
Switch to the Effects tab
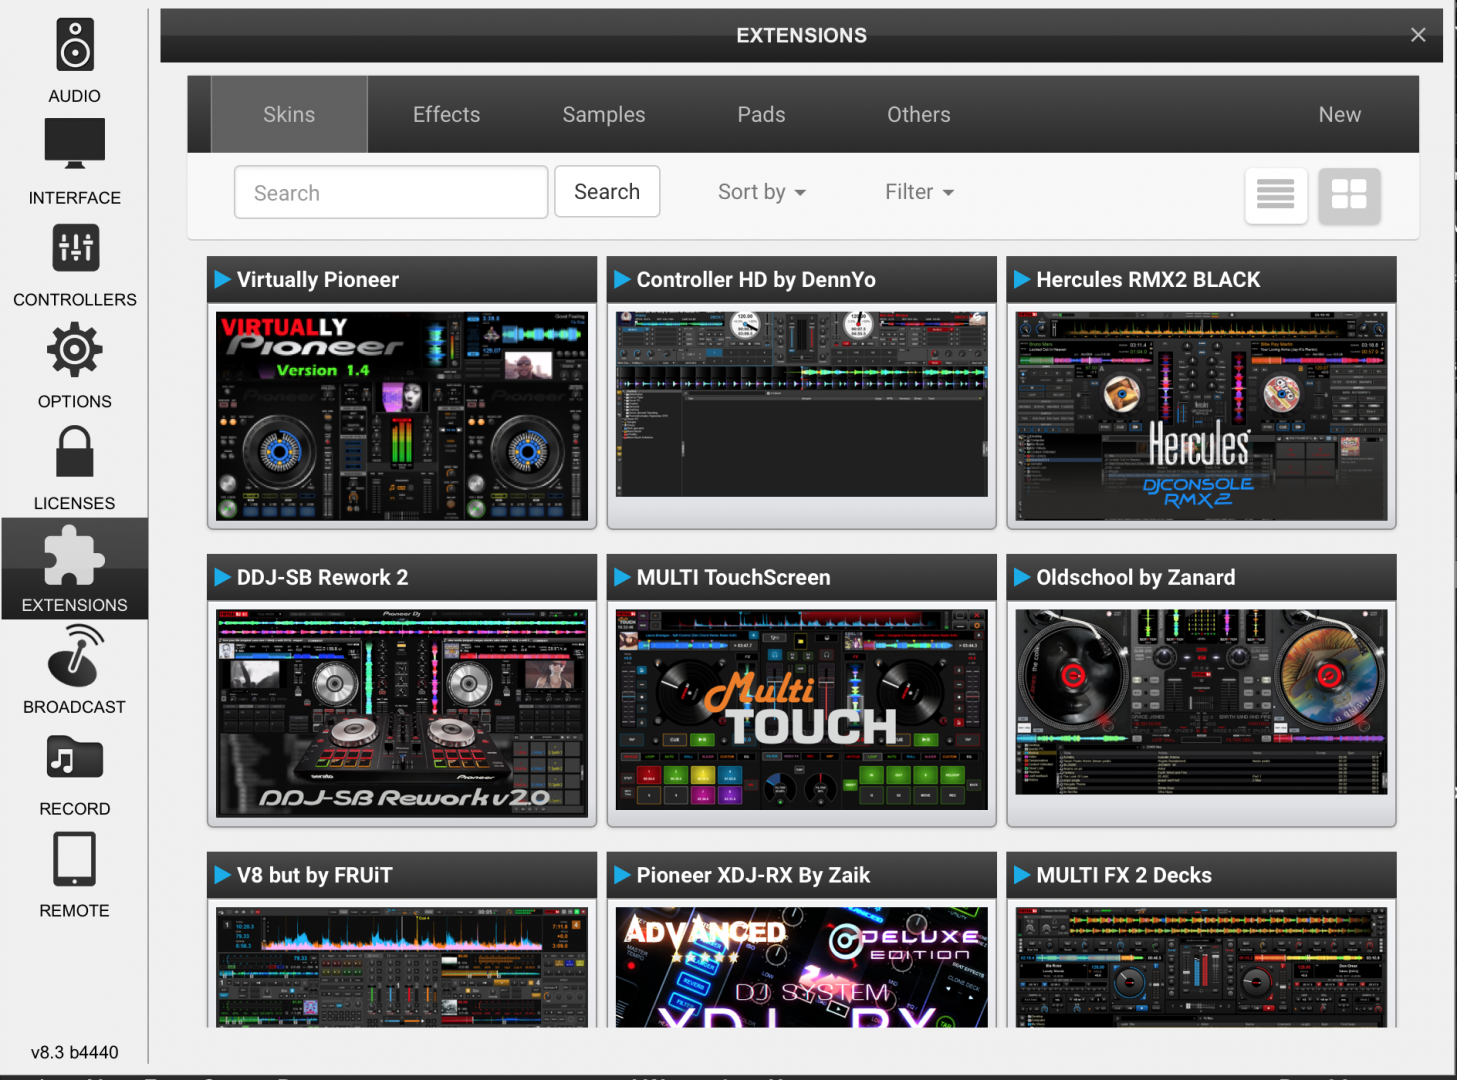[446, 115]
